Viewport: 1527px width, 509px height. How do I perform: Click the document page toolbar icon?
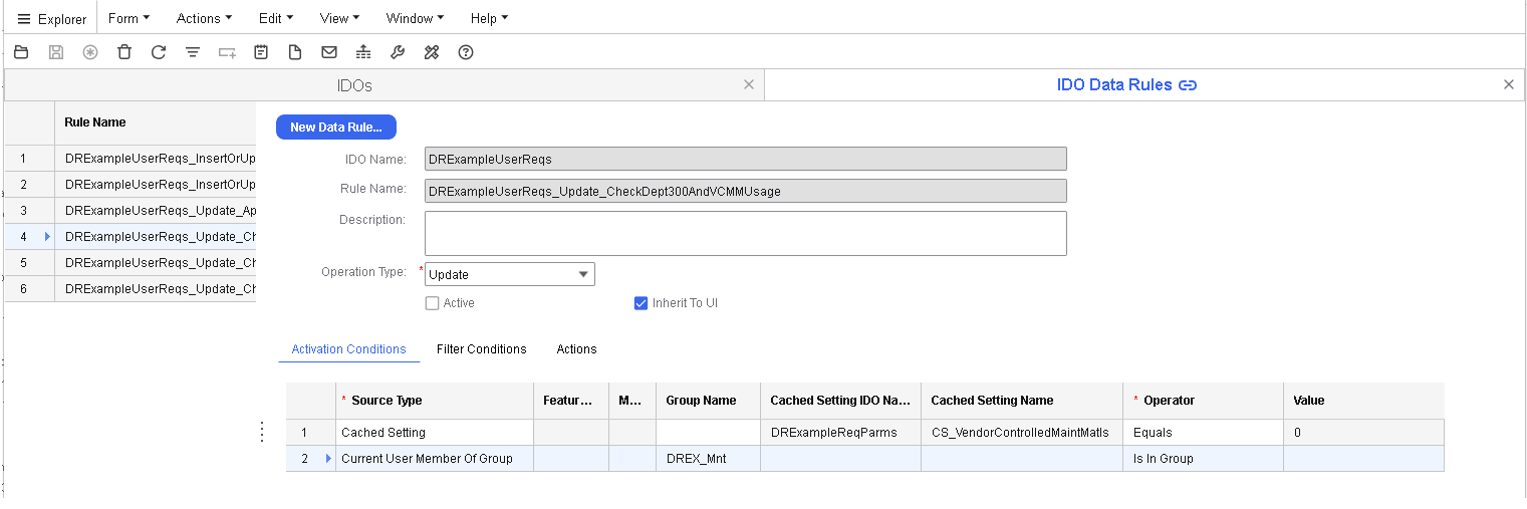(x=295, y=52)
